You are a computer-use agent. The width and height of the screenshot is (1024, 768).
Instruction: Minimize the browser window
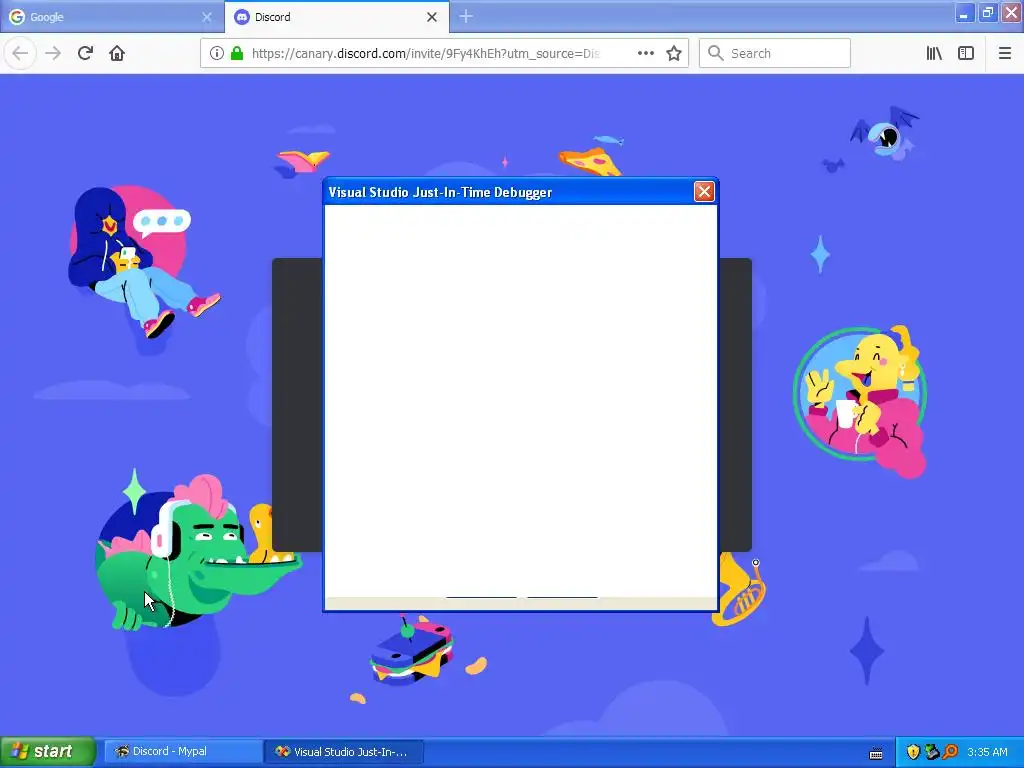tap(964, 13)
